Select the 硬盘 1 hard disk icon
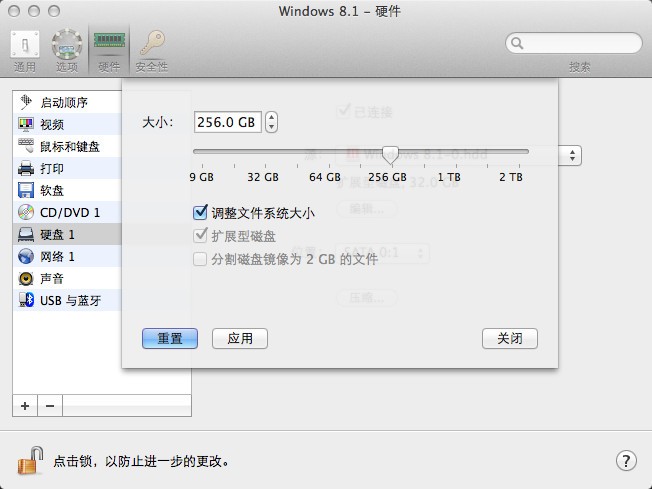 click(x=26, y=235)
